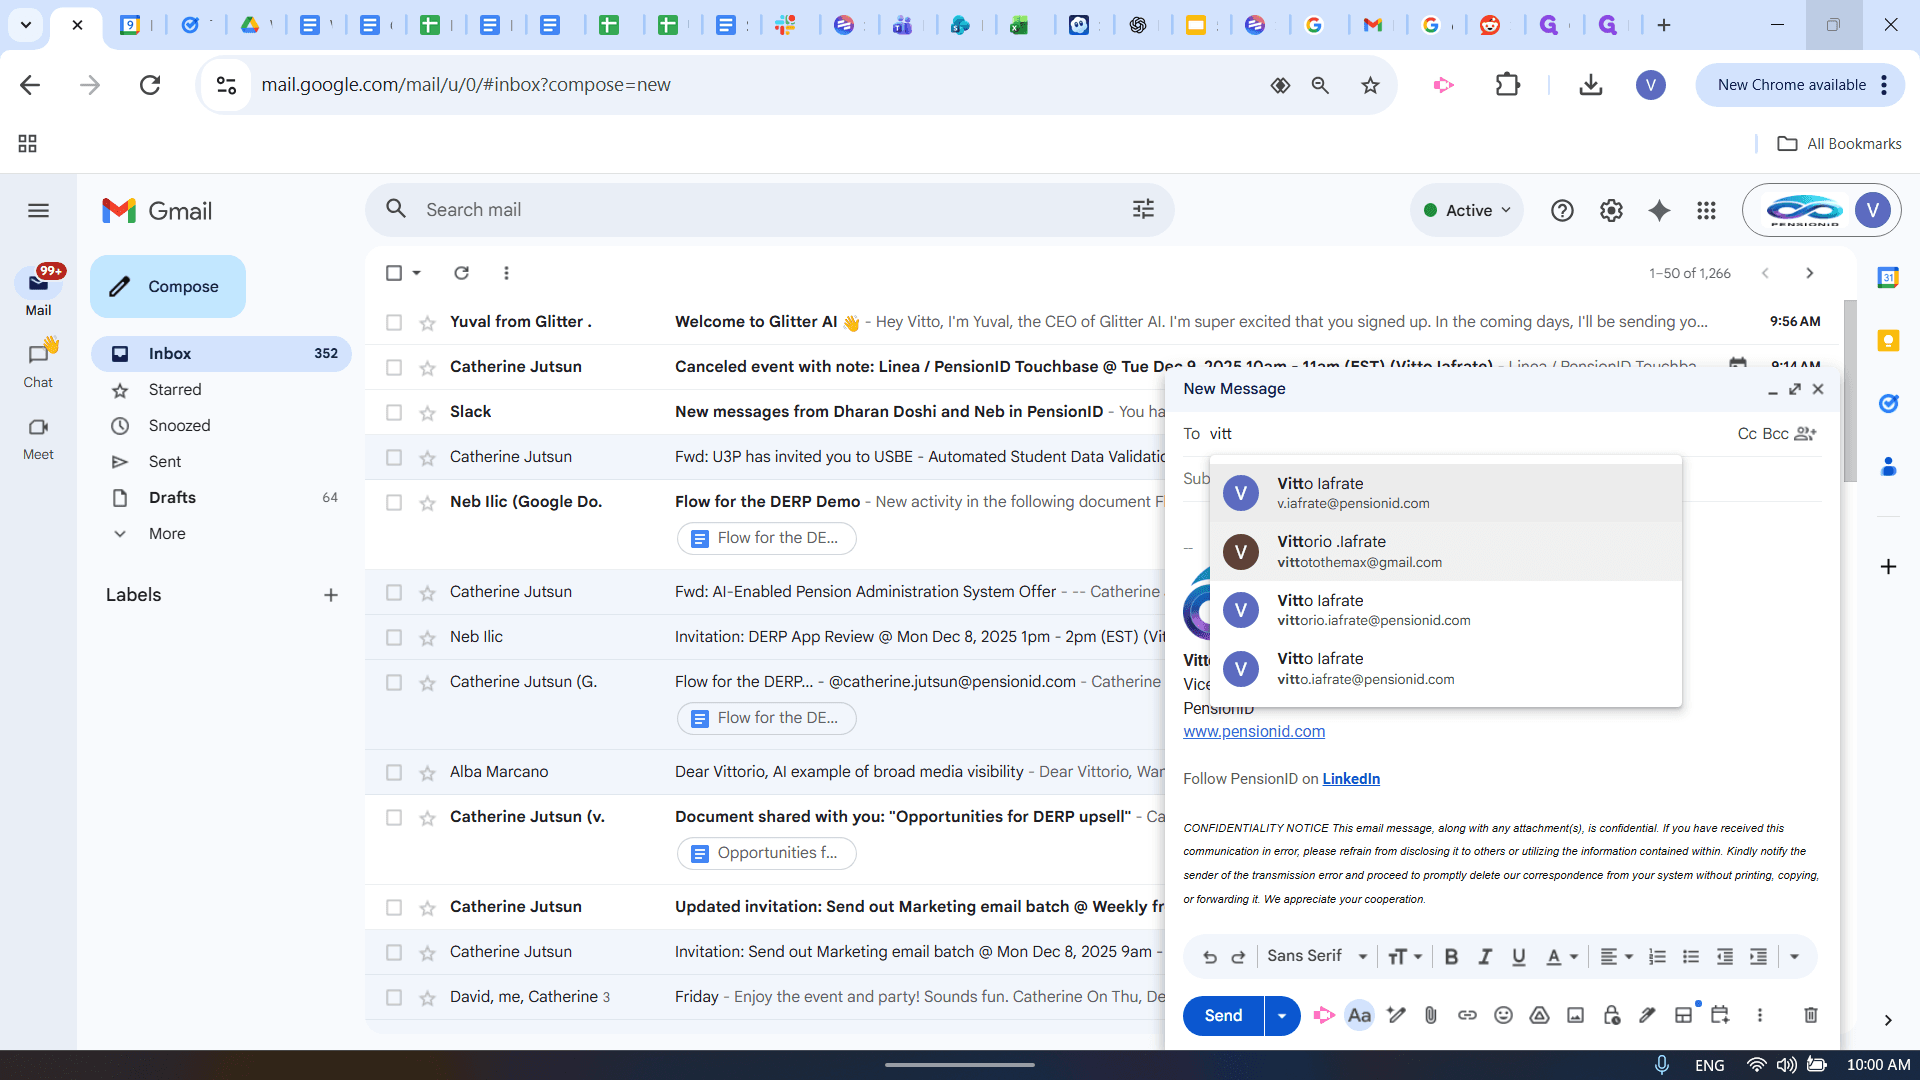Open Google apps grid
The height and width of the screenshot is (1080, 1920).
[x=1707, y=210]
